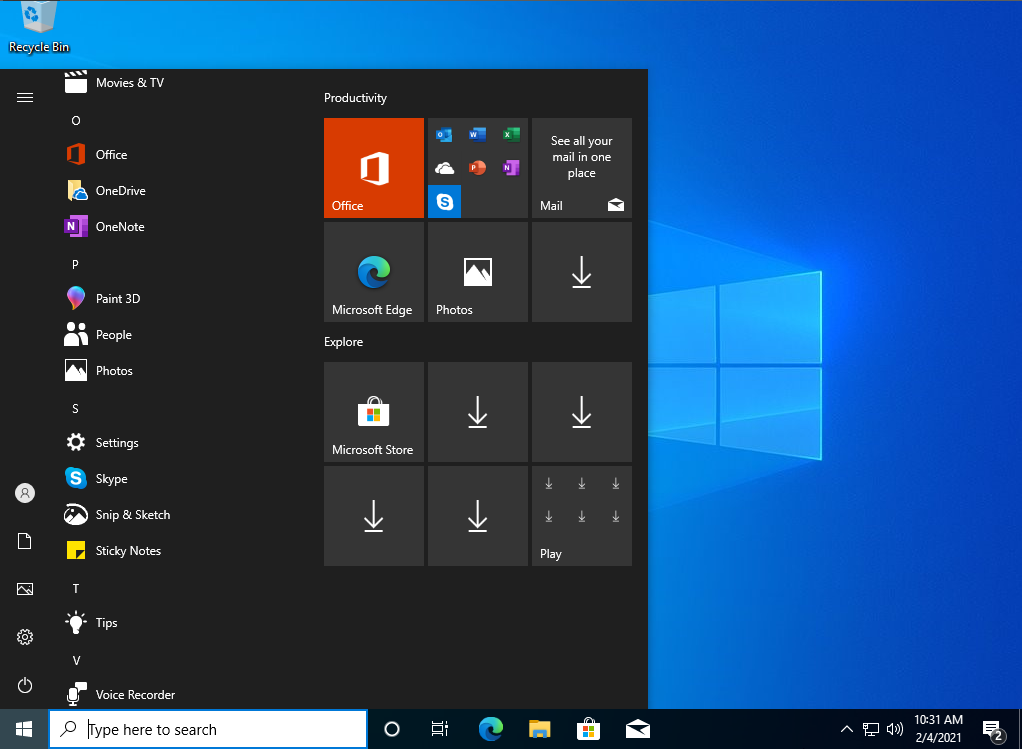Open Cortana from the taskbar
This screenshot has width=1022, height=749.
tap(392, 729)
